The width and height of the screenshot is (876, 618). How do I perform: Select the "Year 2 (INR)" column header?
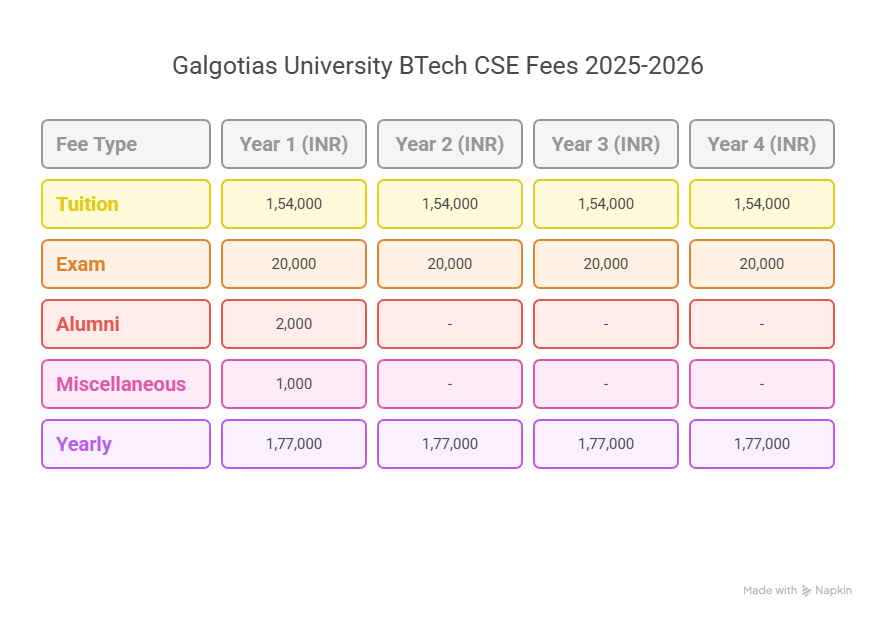pos(450,144)
